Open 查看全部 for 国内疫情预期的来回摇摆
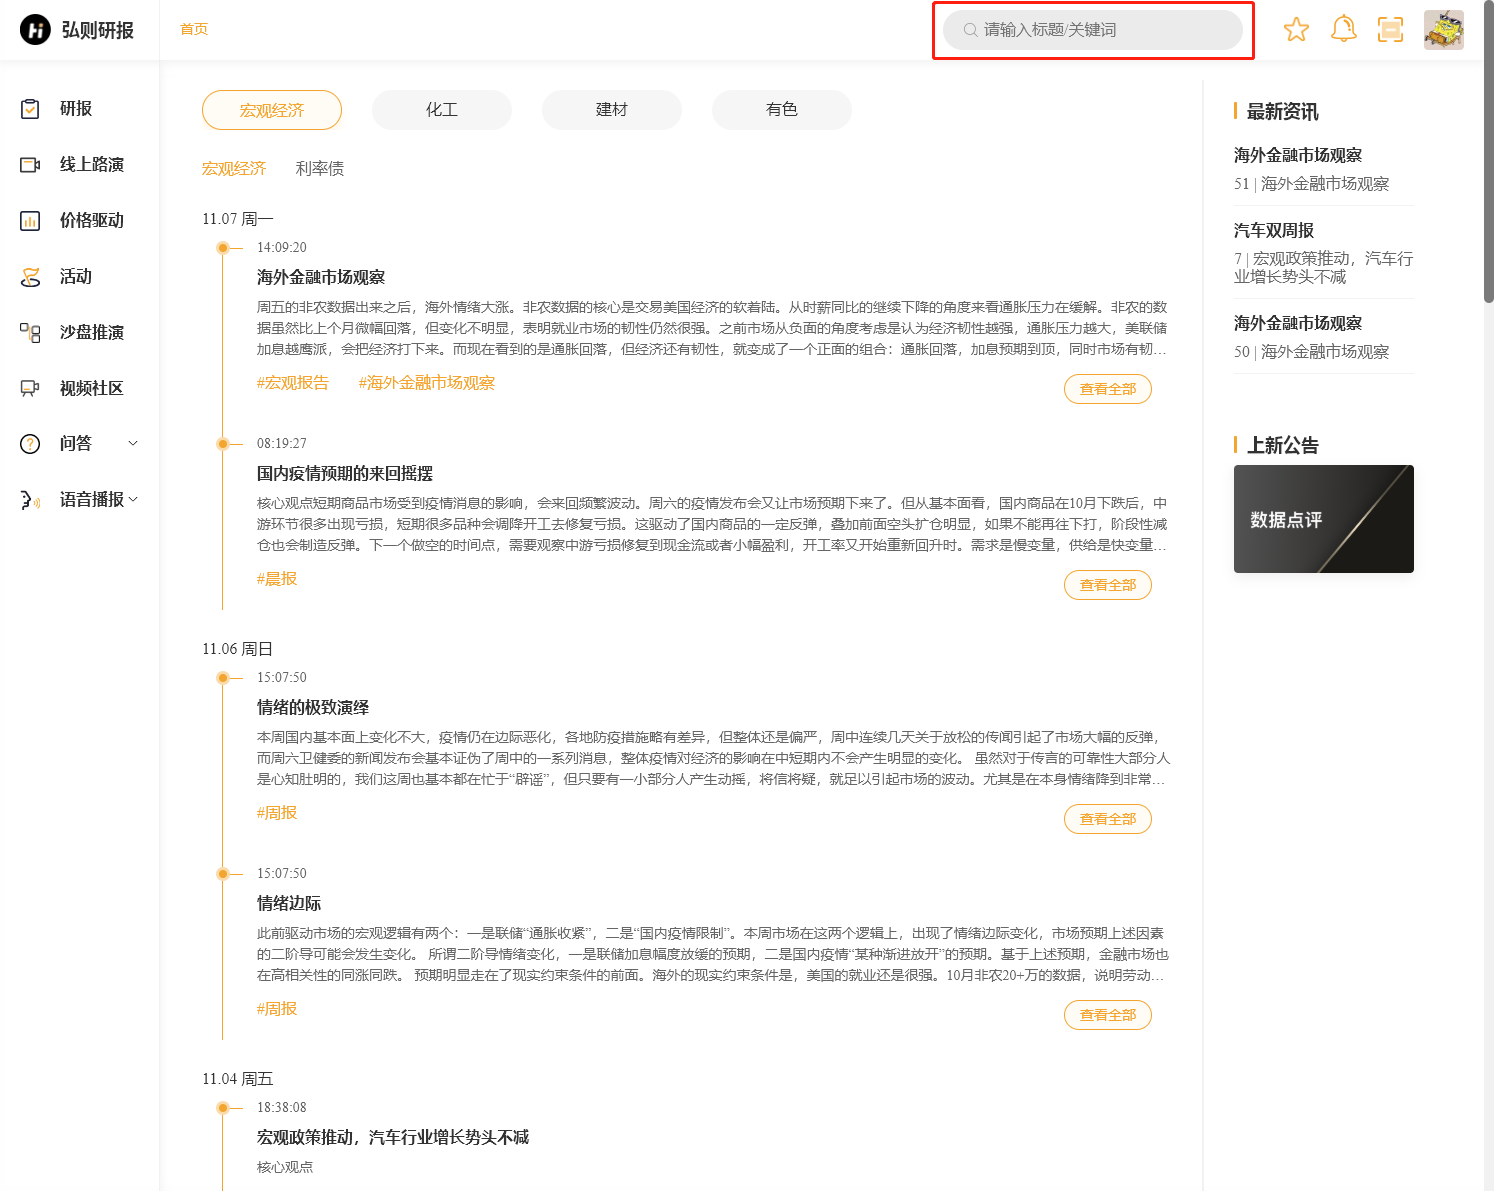This screenshot has width=1494, height=1191. pyautogui.click(x=1108, y=585)
